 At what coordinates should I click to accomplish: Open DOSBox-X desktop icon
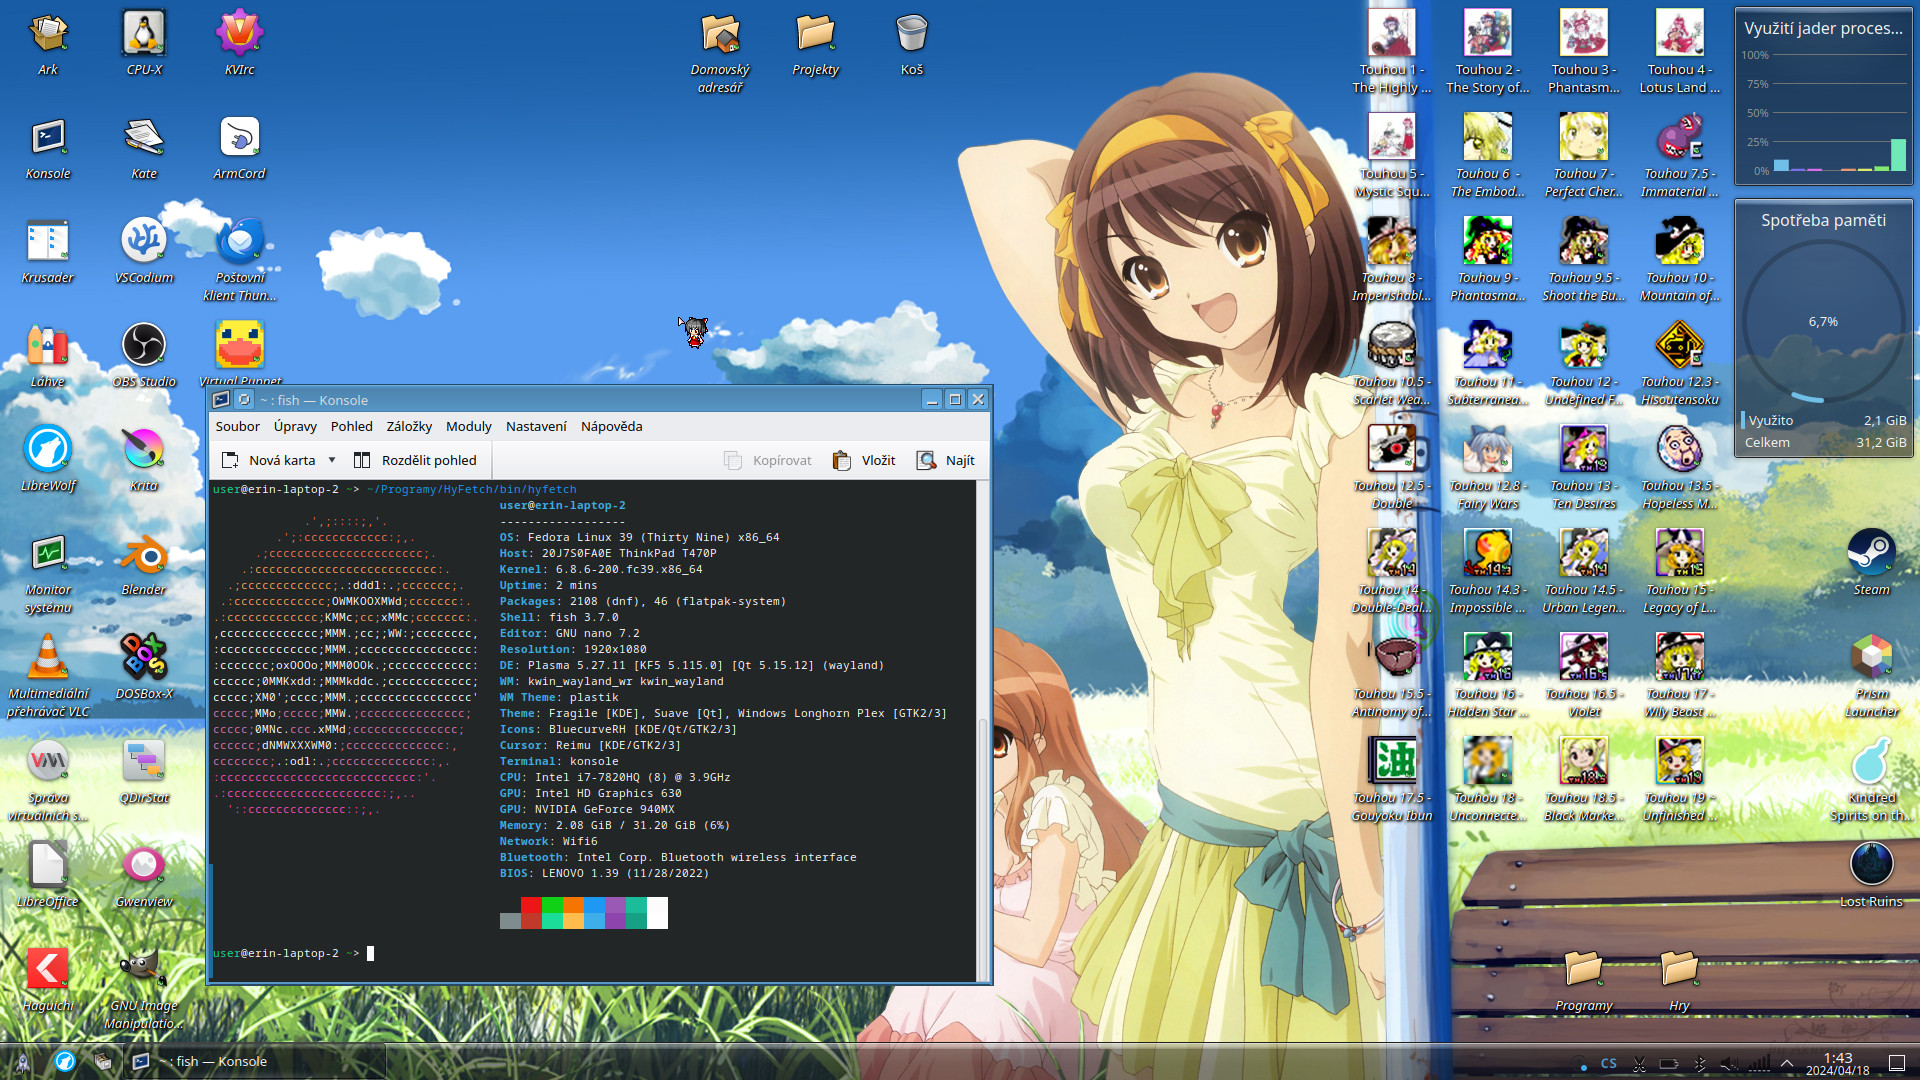click(x=144, y=668)
